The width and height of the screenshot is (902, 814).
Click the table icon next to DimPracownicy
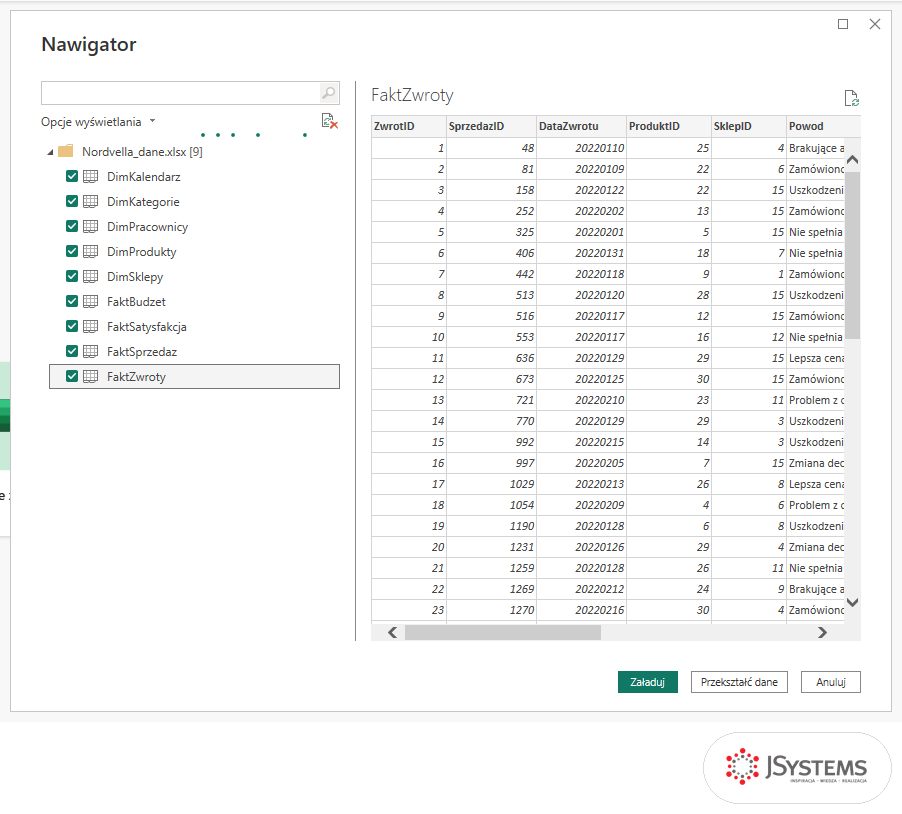(x=90, y=227)
